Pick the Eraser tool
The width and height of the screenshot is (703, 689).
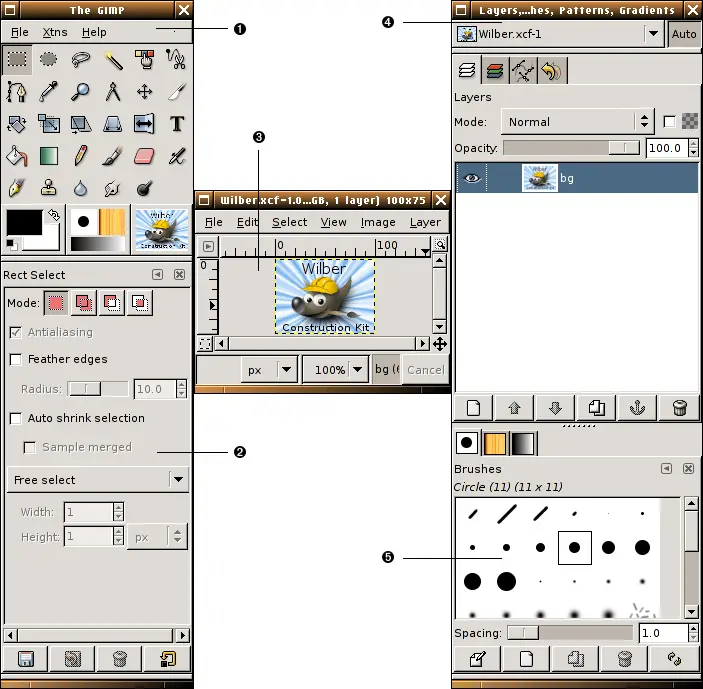point(144,156)
